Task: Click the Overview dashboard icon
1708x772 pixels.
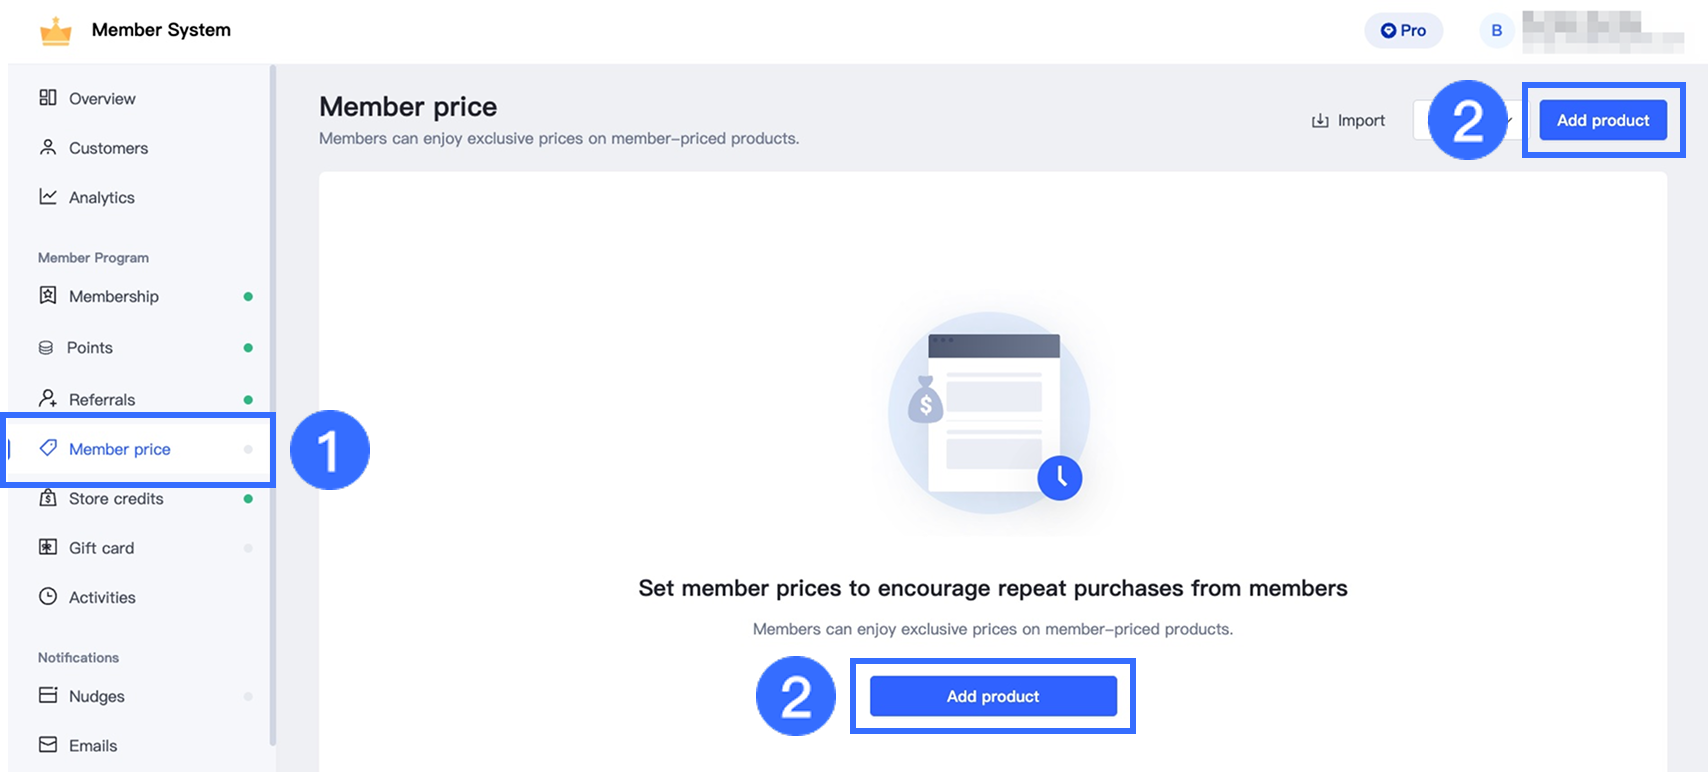Action: pos(48,98)
